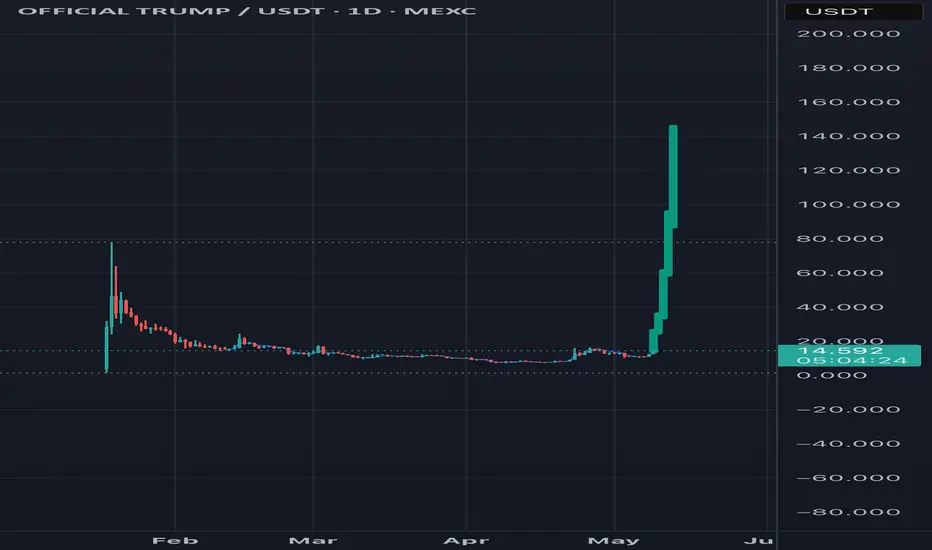
Task: Click the dotted horizontal line at 80.000
Action: pyautogui.click(x=388, y=242)
